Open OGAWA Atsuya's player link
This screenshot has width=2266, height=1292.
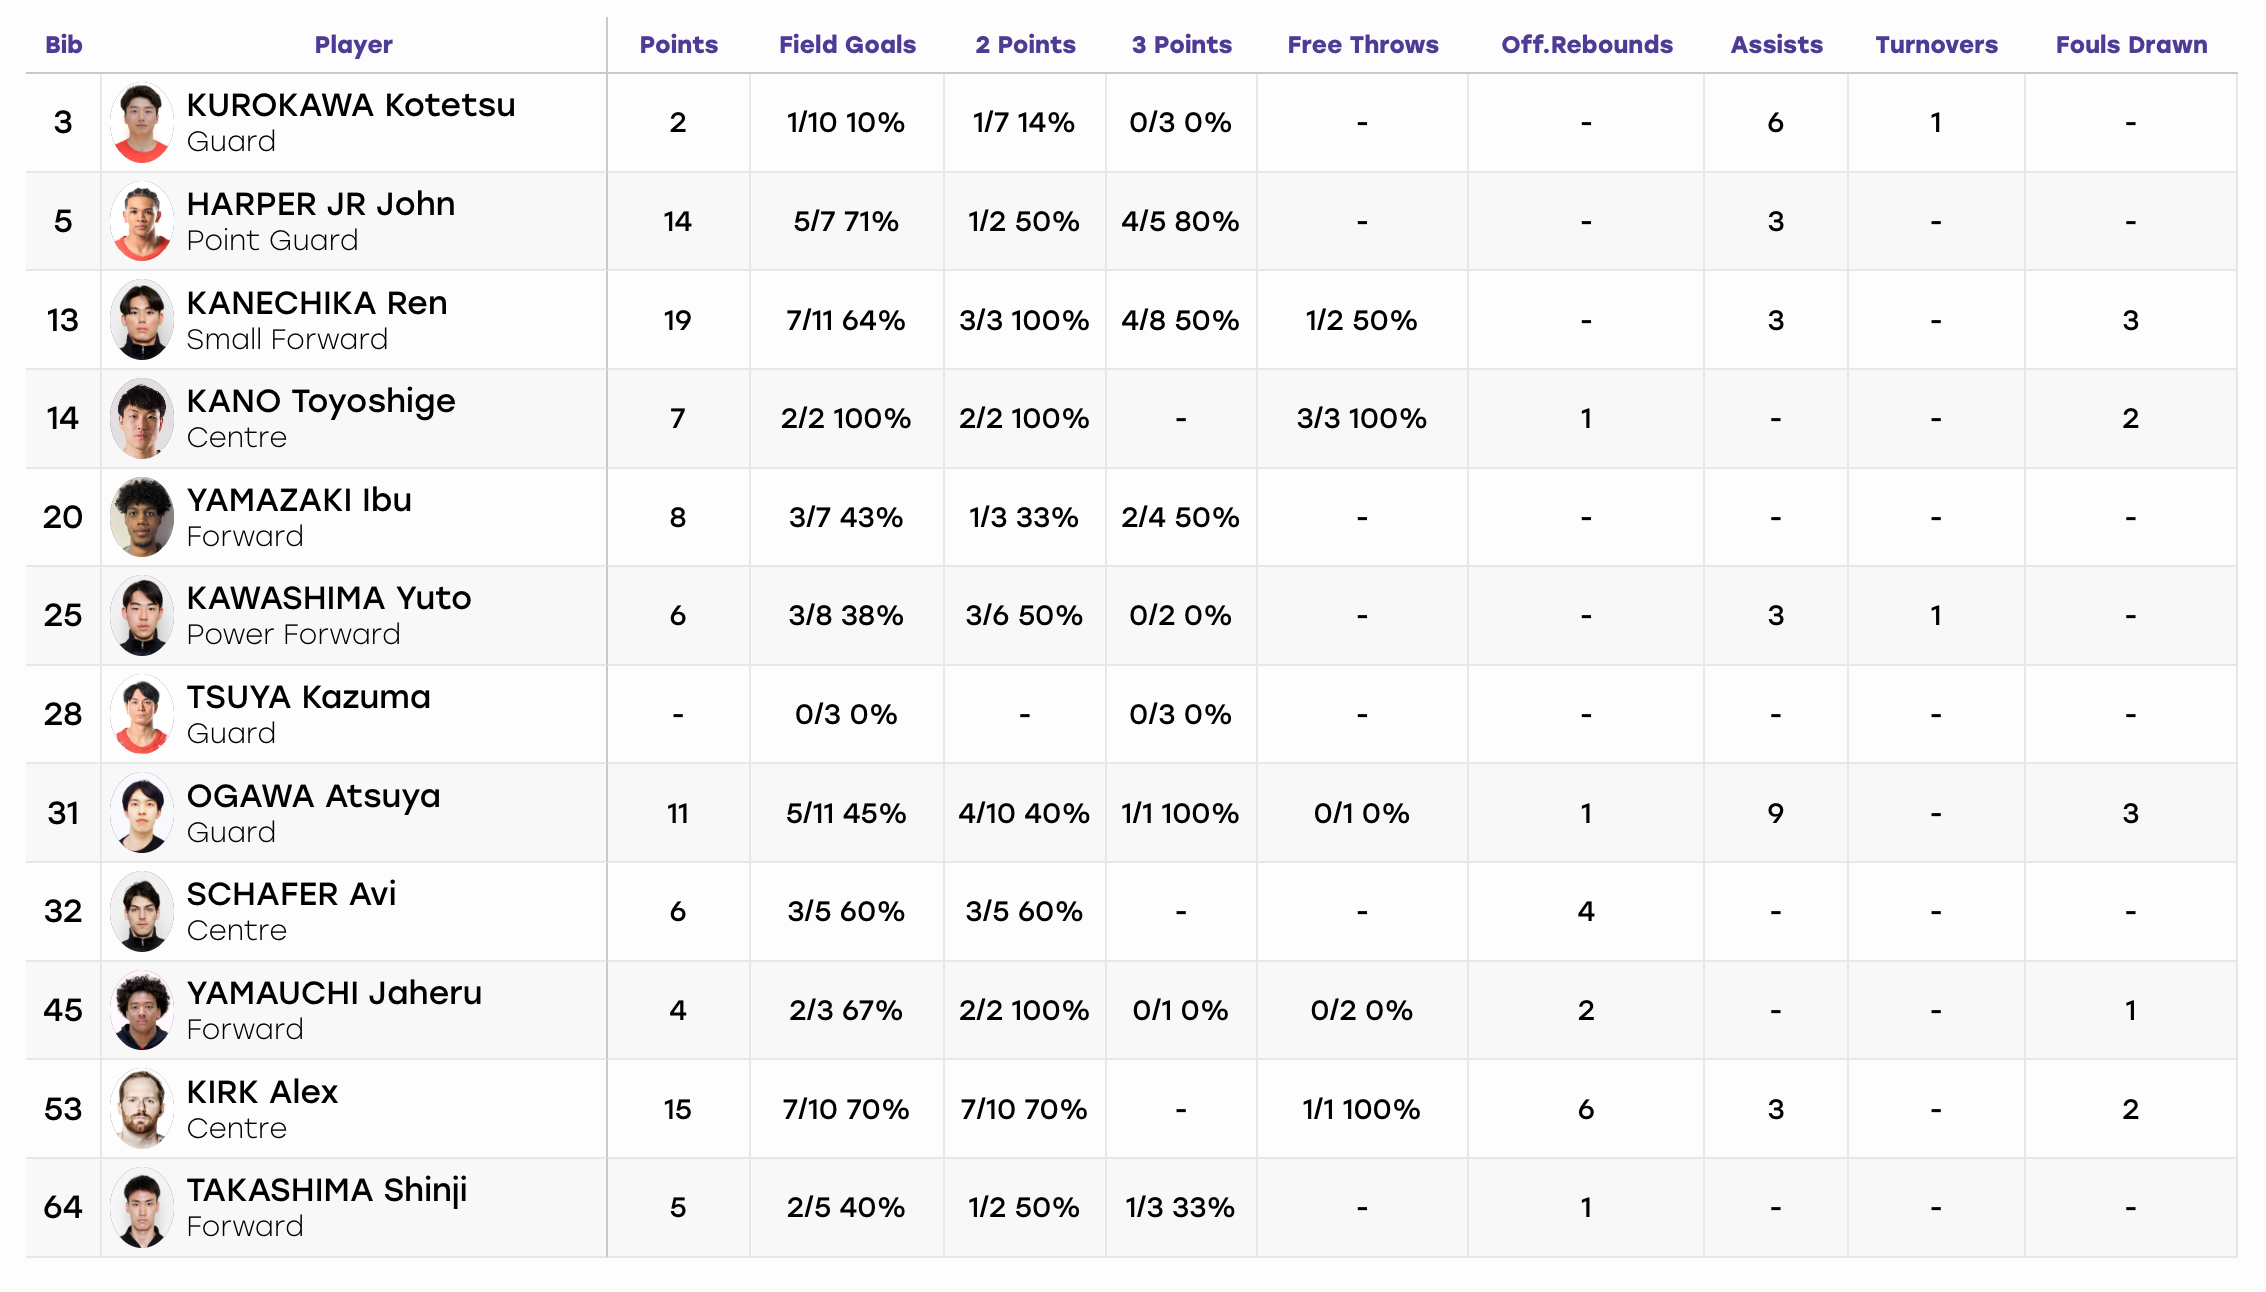313,796
